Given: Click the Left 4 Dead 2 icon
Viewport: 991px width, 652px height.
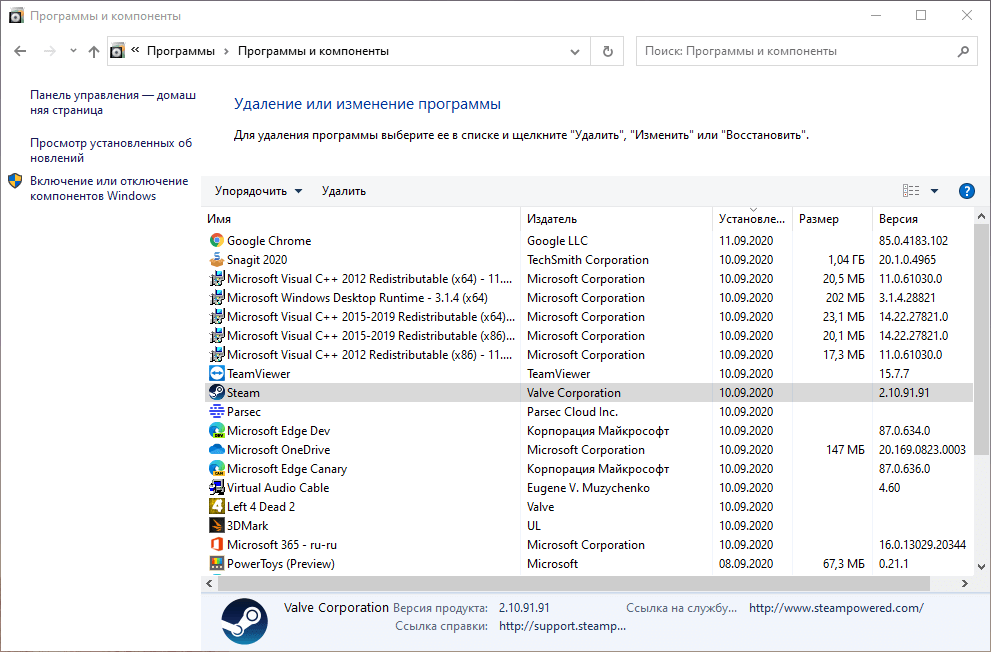Looking at the screenshot, I should point(217,506).
